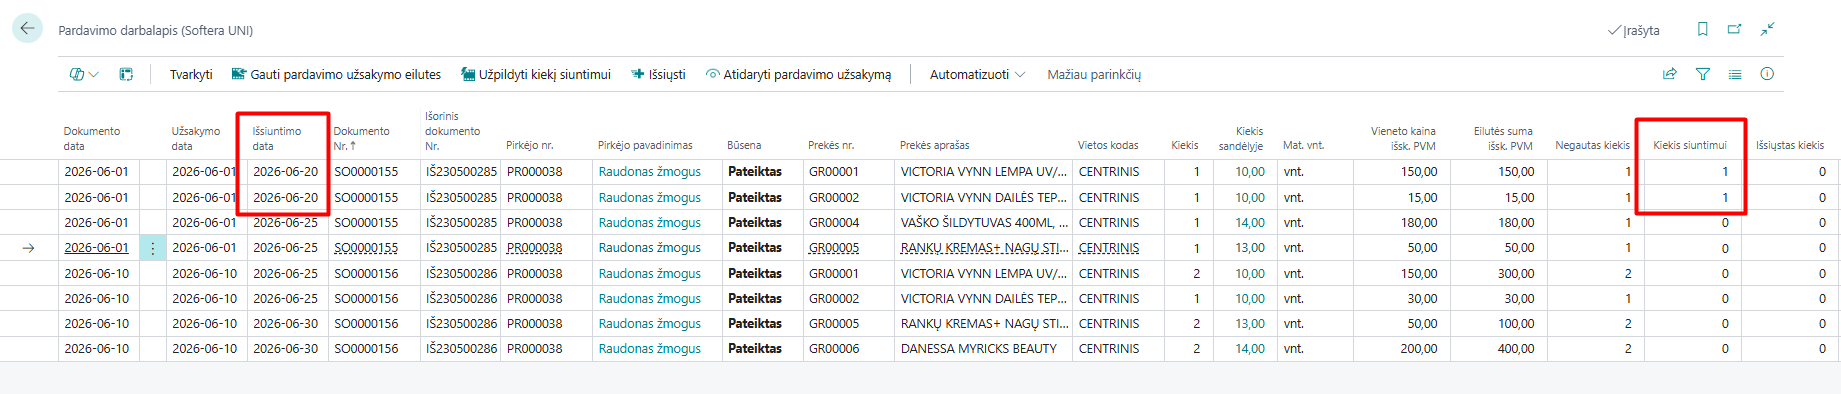Click the Išsiųsti action
The height and width of the screenshot is (394, 1841).
coord(658,75)
